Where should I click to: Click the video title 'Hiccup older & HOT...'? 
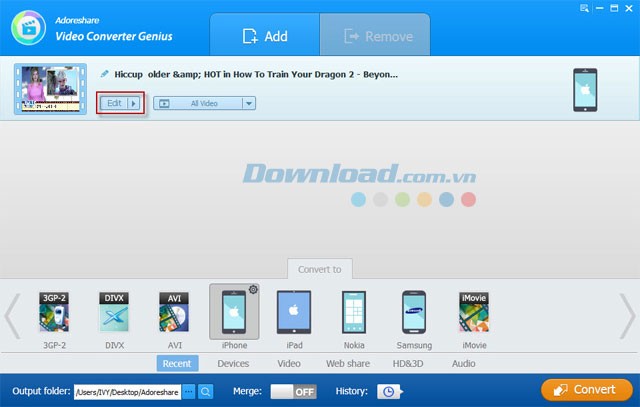[x=256, y=74]
